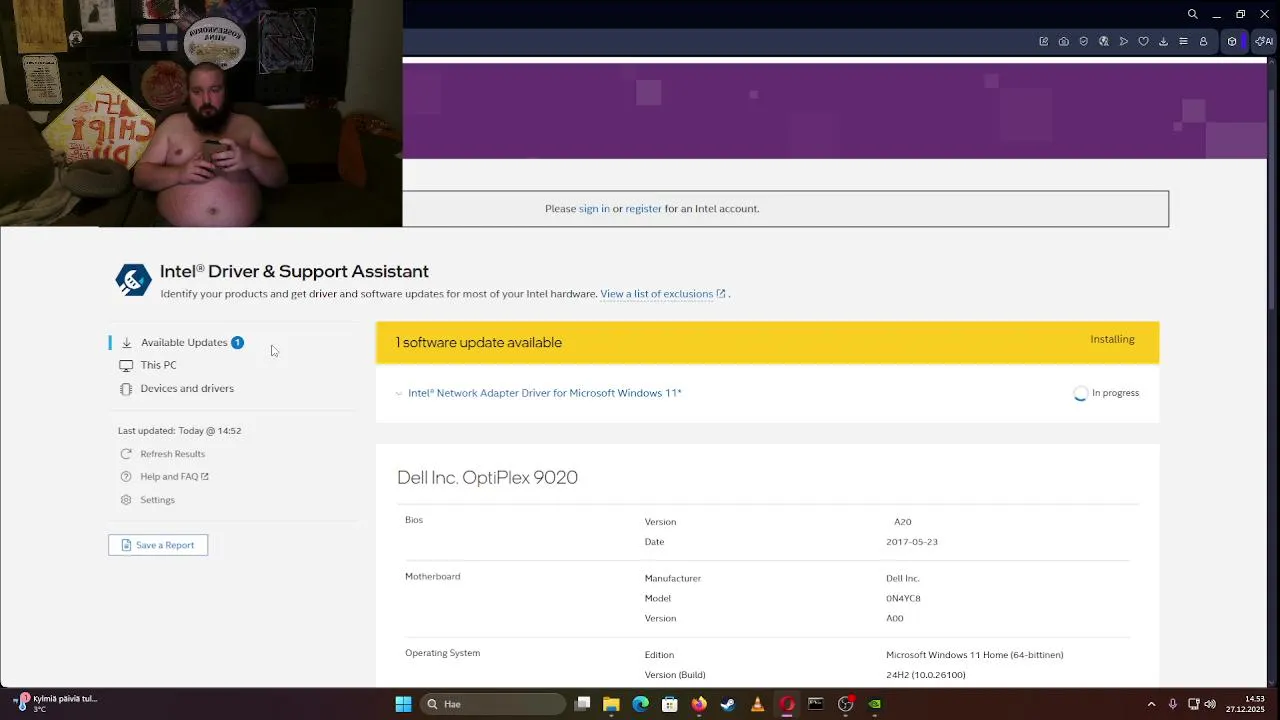Screen dimensions: 1280x720
Task: Open the weather widget on the taskbar
Action: (x=56, y=703)
